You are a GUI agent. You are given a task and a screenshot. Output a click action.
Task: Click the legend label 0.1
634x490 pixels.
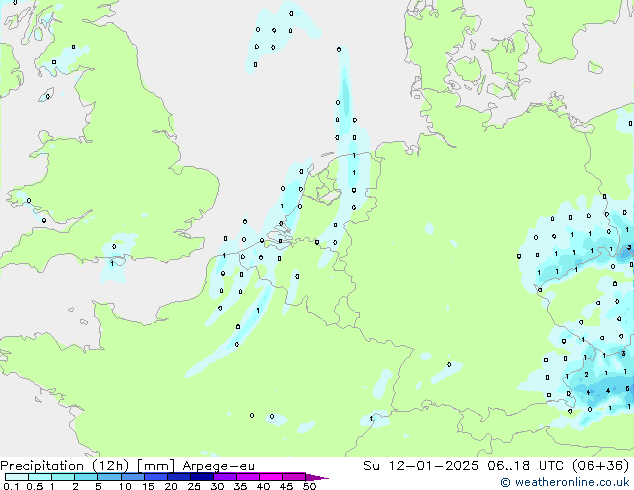[x=11, y=486]
